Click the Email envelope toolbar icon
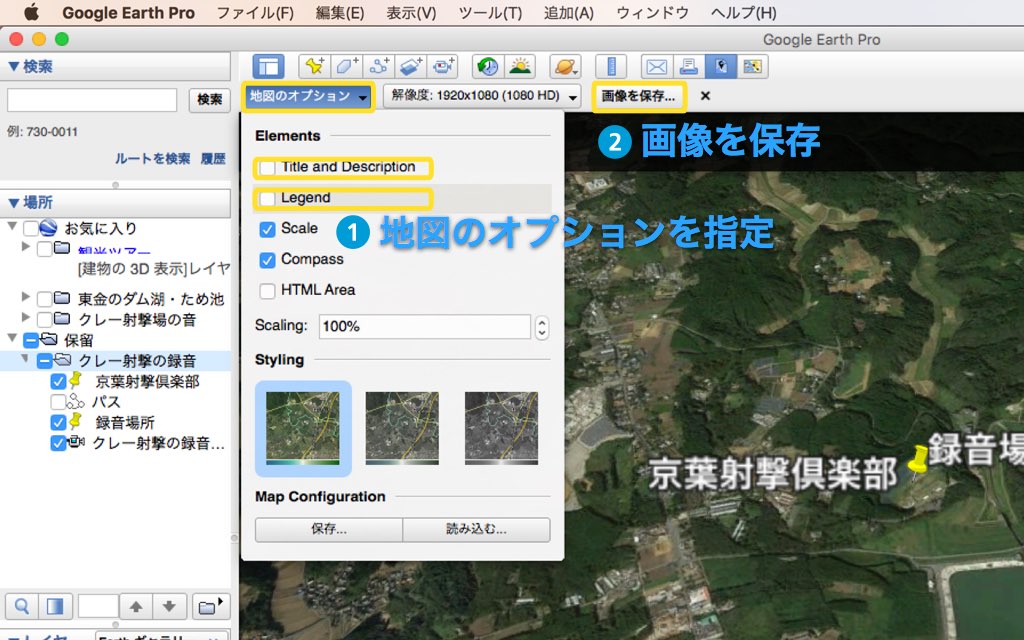 (x=656, y=66)
